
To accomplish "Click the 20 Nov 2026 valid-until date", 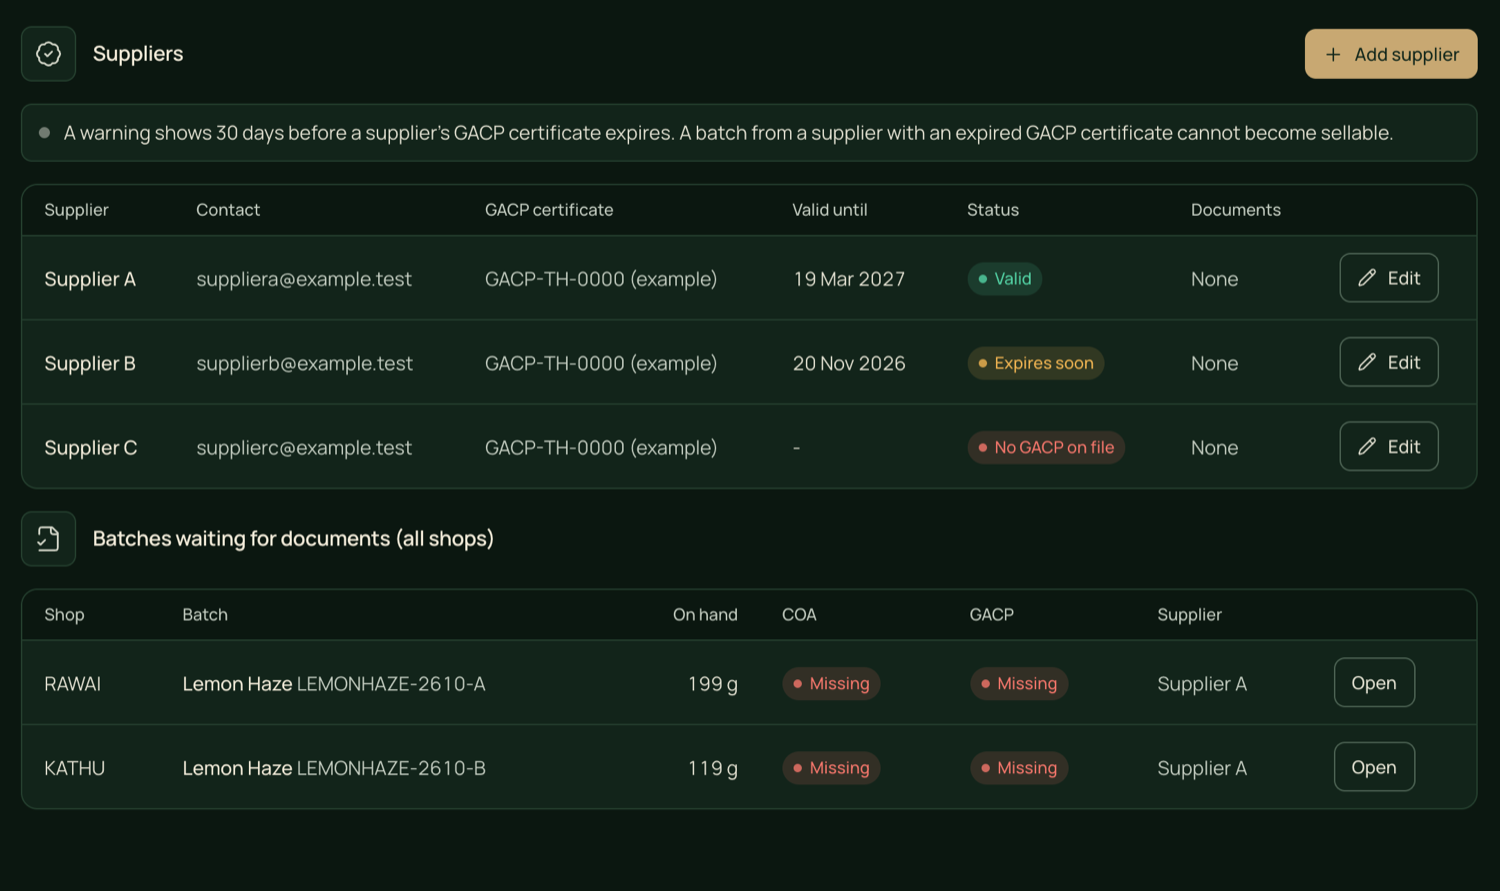I will 849,363.
